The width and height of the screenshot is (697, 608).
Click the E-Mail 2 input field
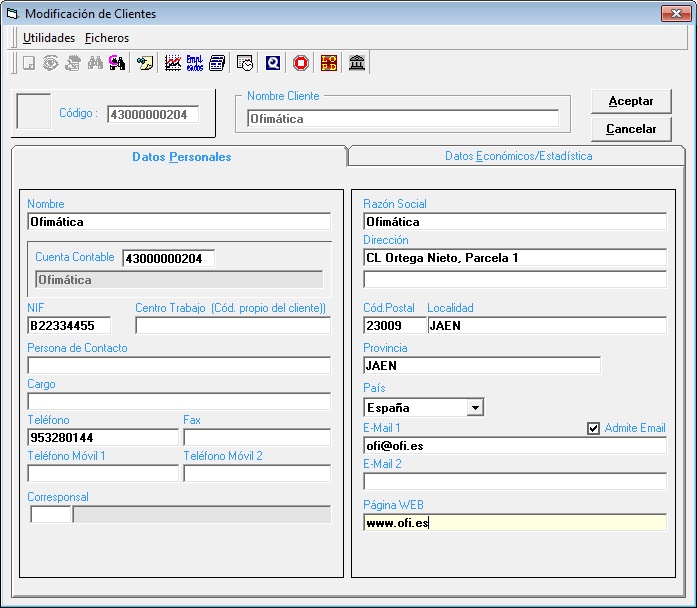pyautogui.click(x=515, y=482)
